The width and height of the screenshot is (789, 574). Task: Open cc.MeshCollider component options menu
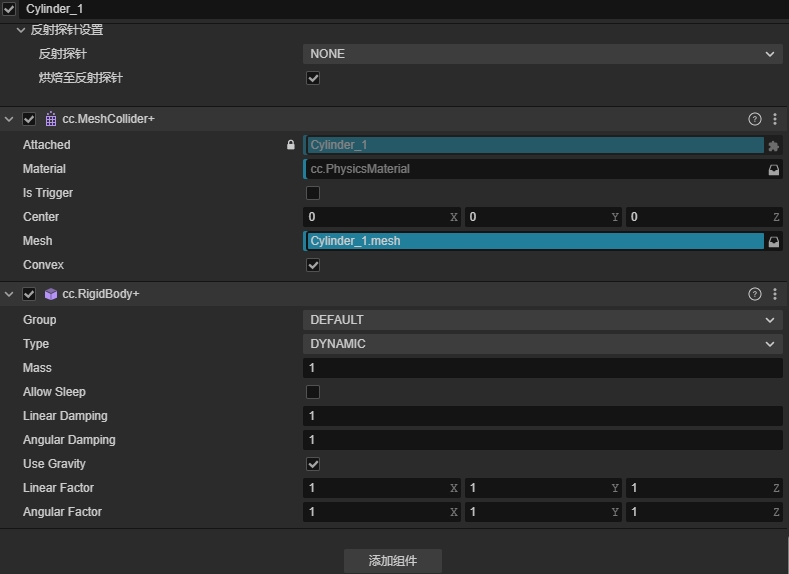[774, 119]
